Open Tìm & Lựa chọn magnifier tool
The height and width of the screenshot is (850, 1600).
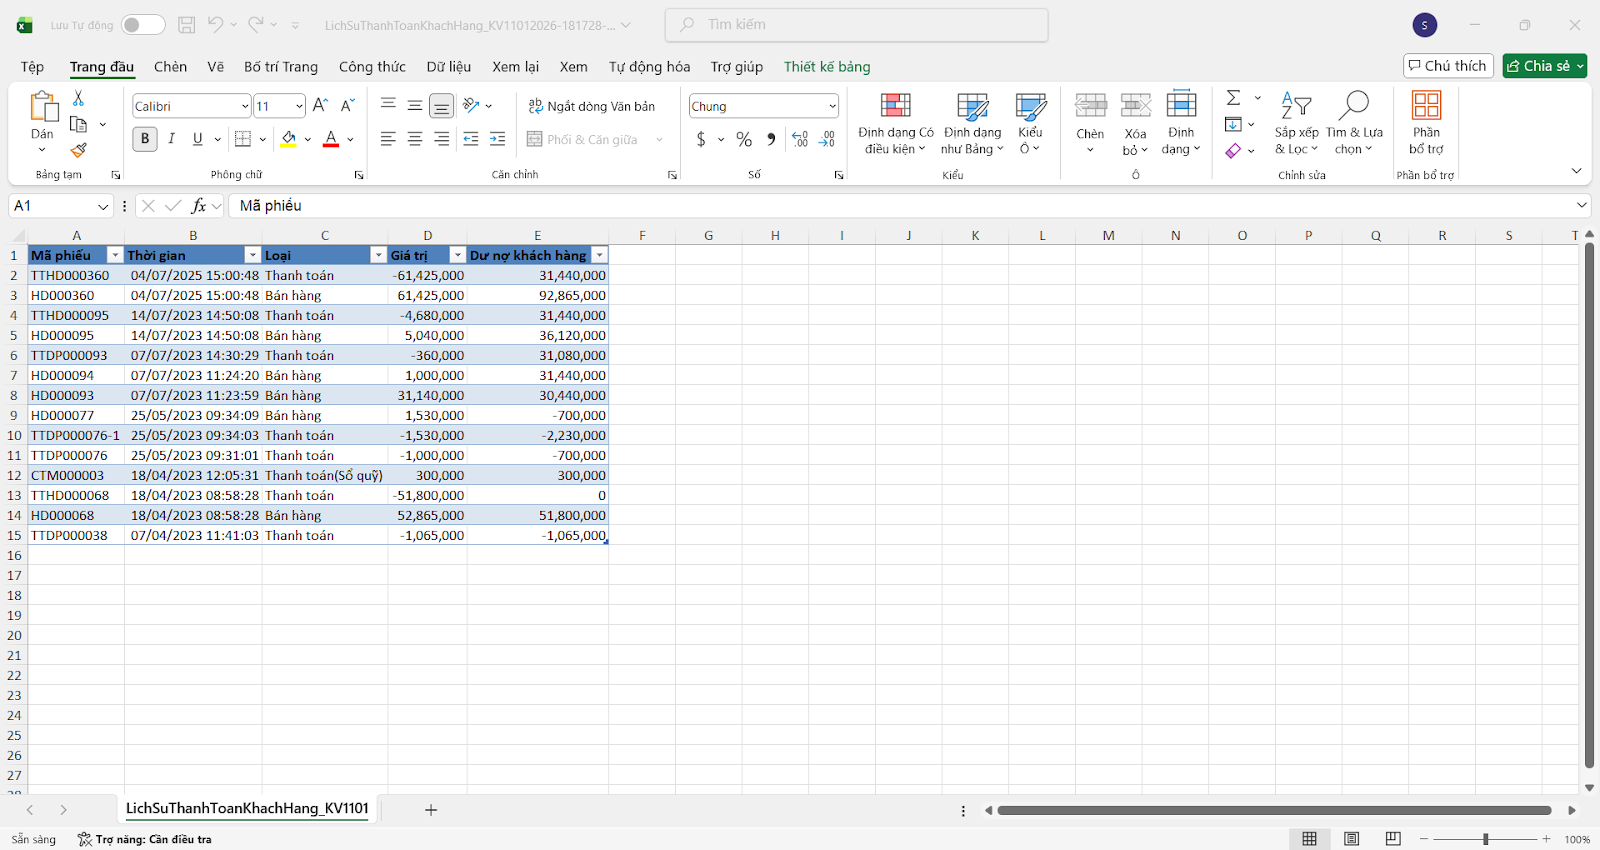[x=1354, y=122]
